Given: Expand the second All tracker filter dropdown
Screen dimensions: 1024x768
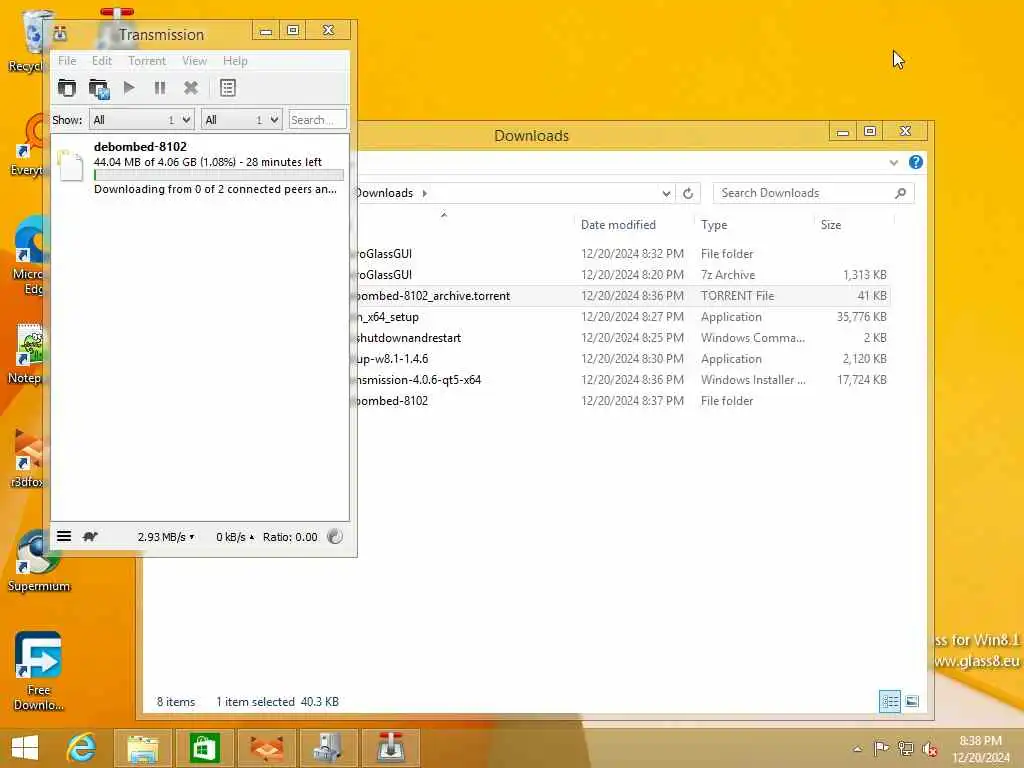Looking at the screenshot, I should coord(242,120).
